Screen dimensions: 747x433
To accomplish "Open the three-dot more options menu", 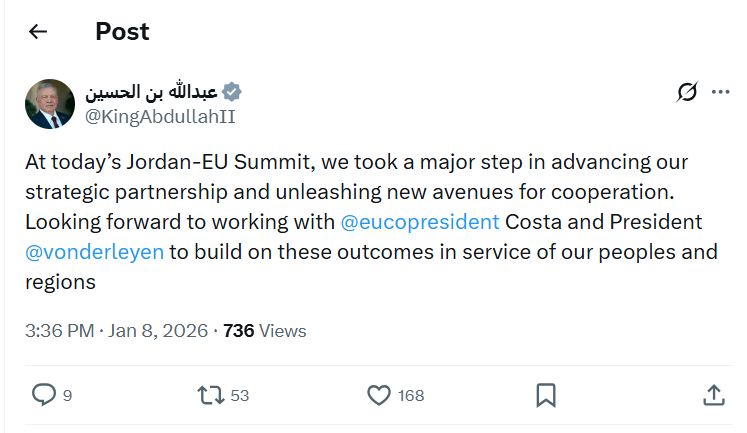I will coord(720,93).
